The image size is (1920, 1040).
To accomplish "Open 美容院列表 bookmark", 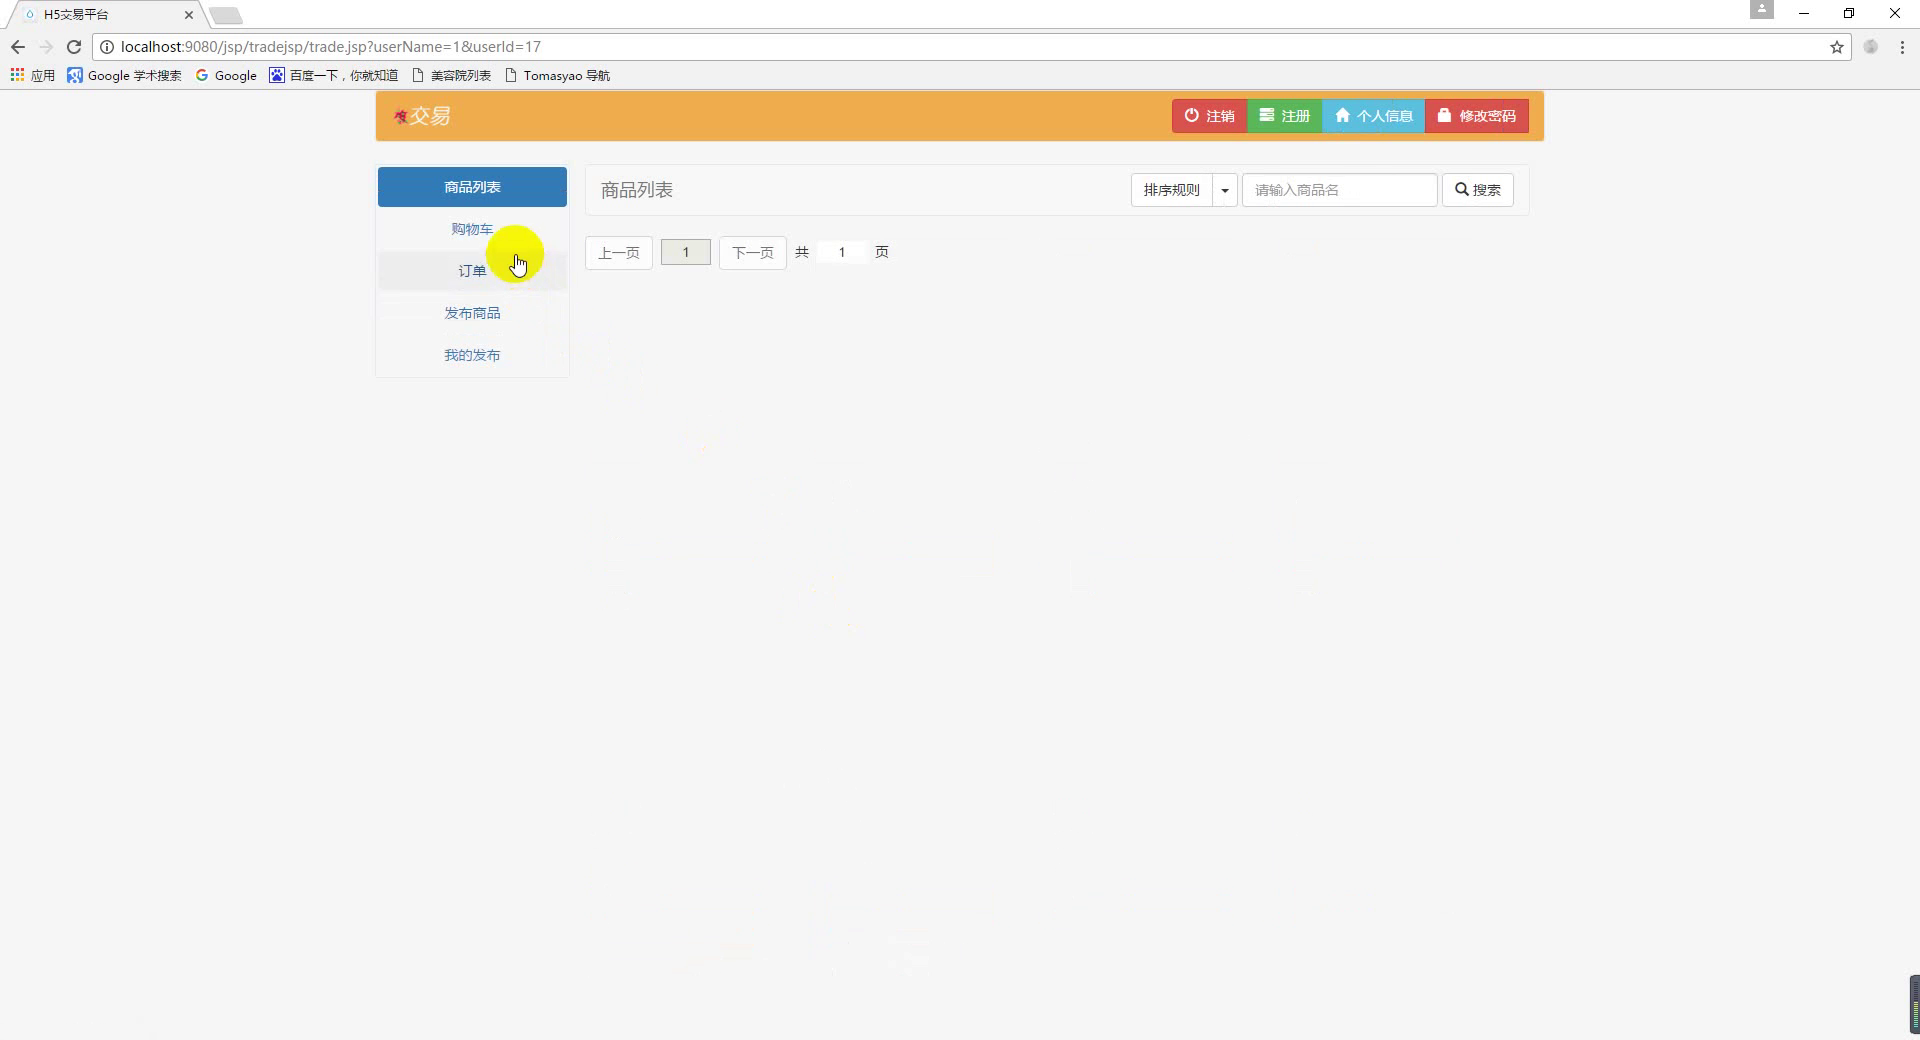I will click(452, 75).
